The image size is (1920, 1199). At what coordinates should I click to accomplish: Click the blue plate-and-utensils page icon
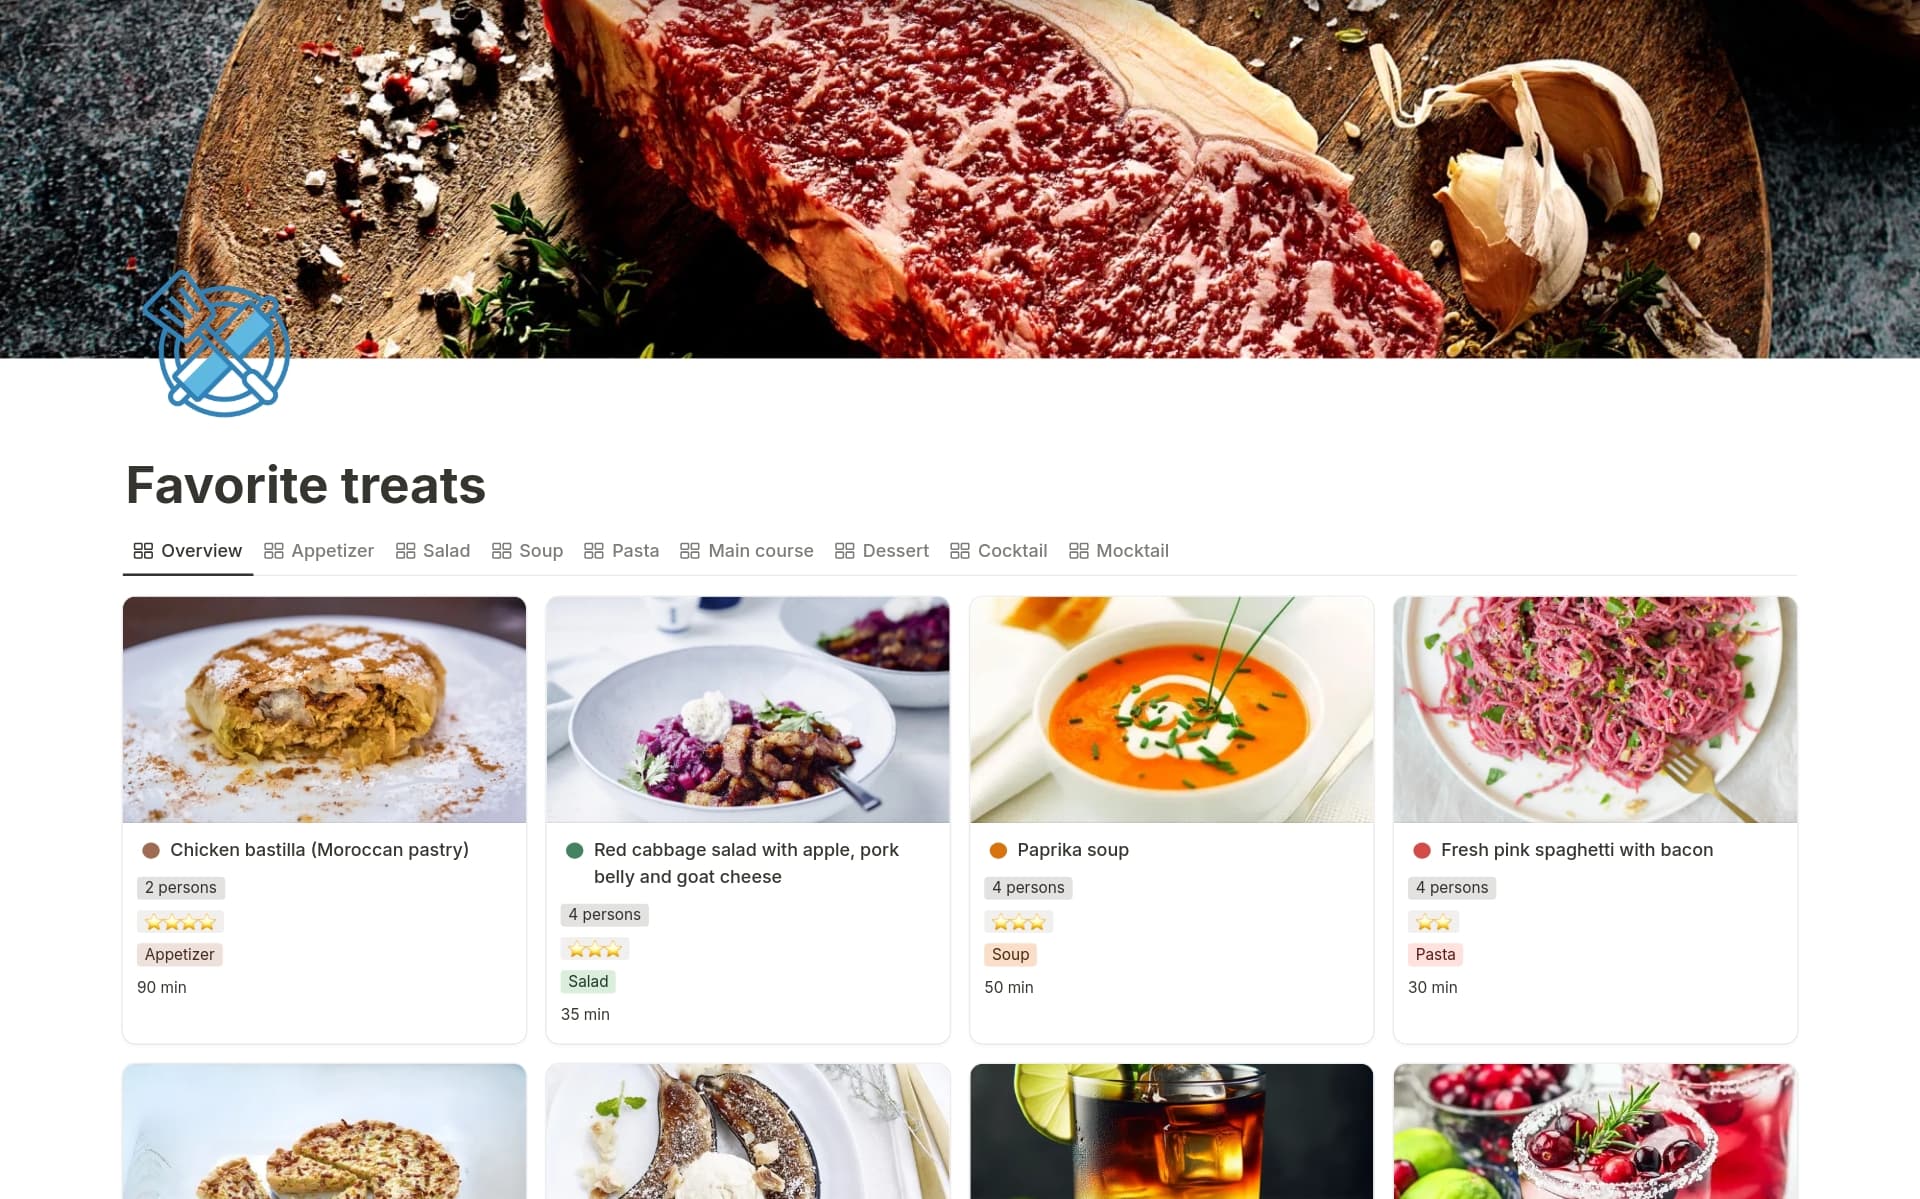click(216, 344)
